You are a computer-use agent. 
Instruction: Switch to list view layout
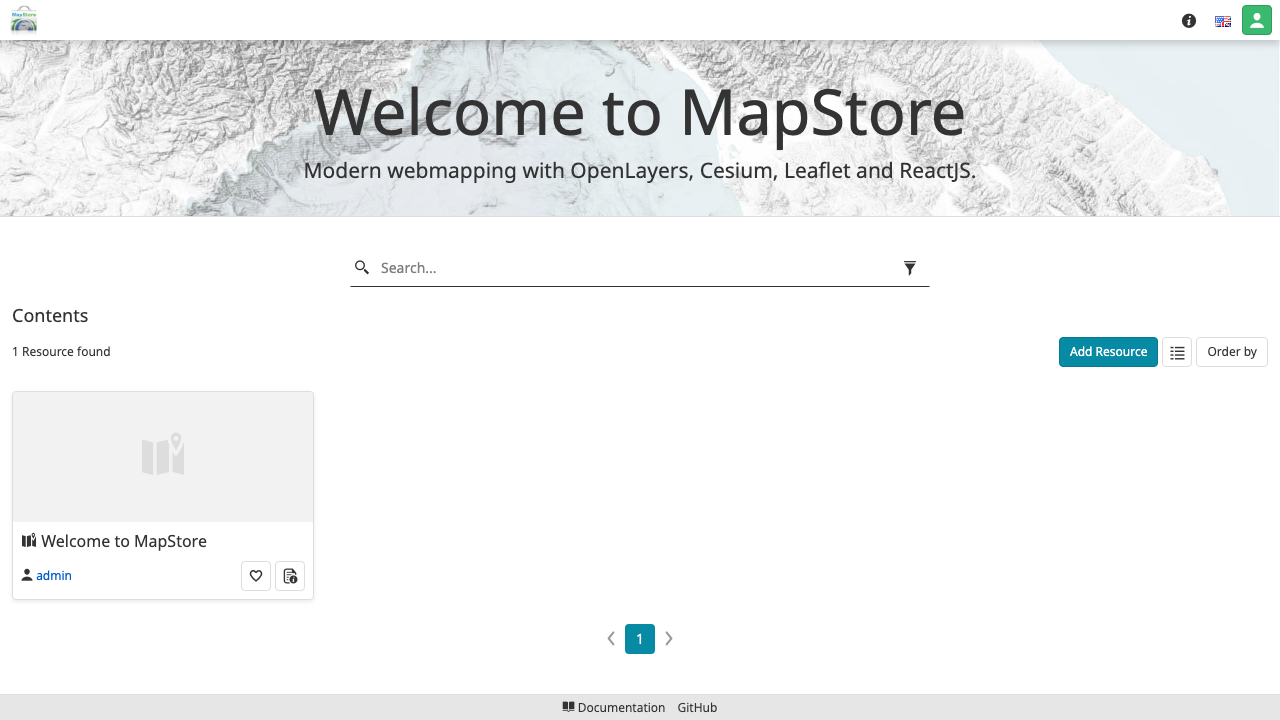[x=1177, y=352]
